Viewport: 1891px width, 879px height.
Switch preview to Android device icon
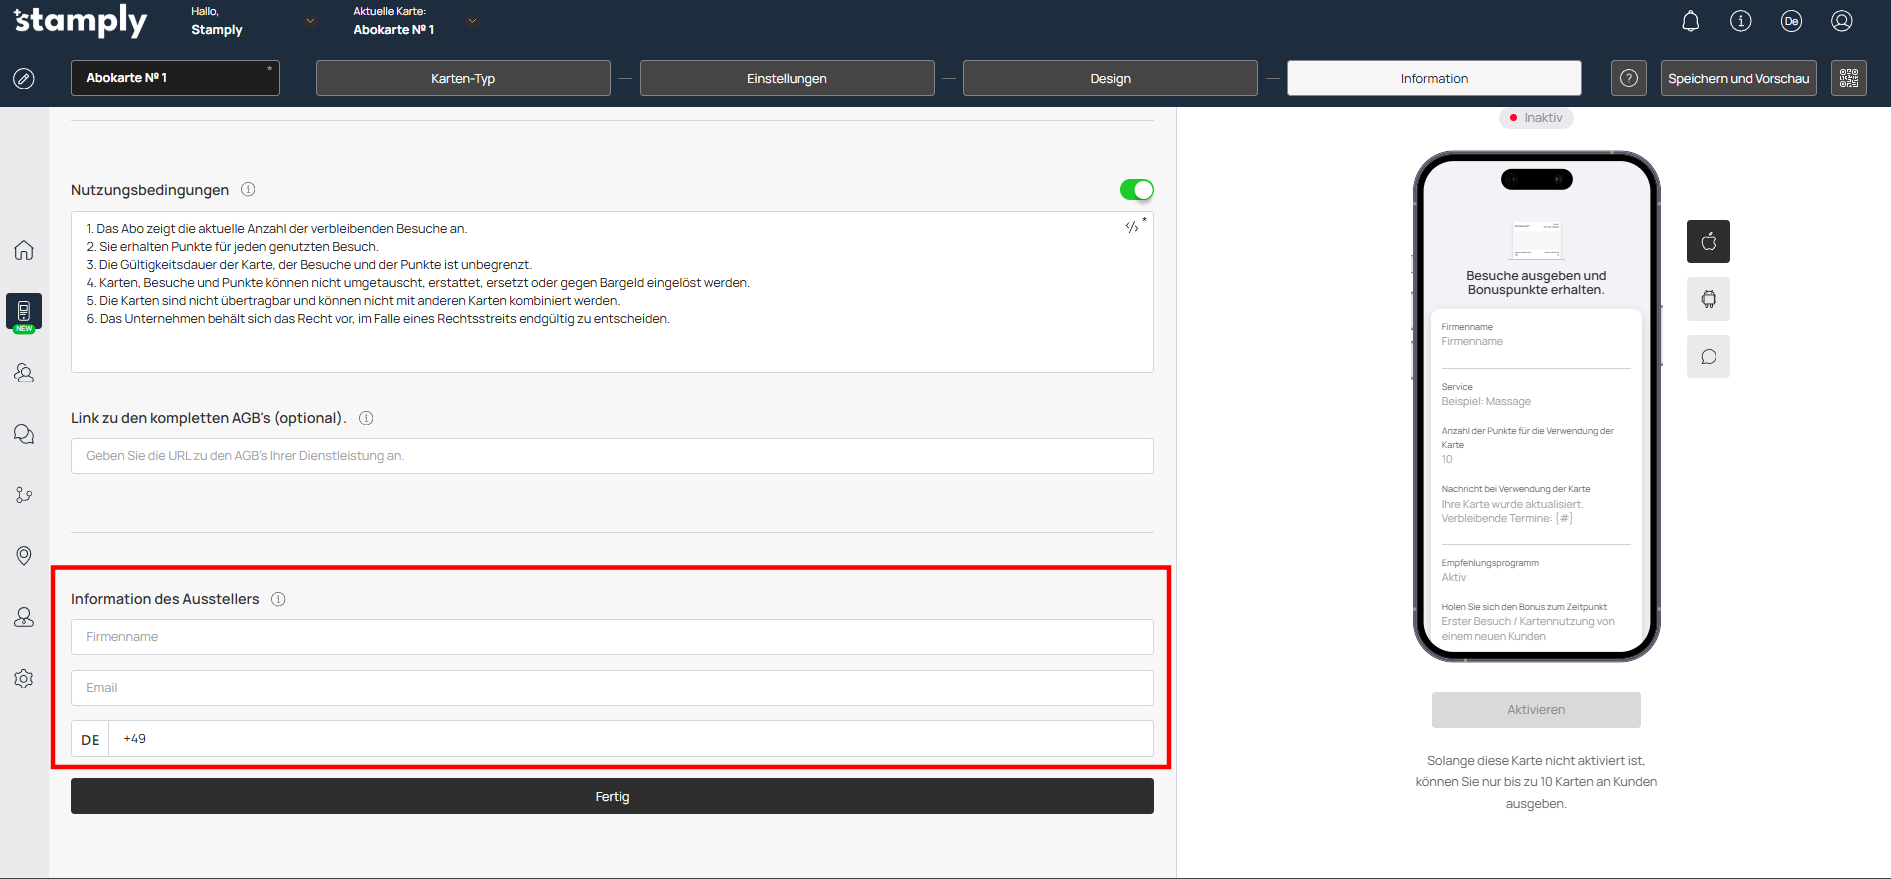tap(1708, 299)
